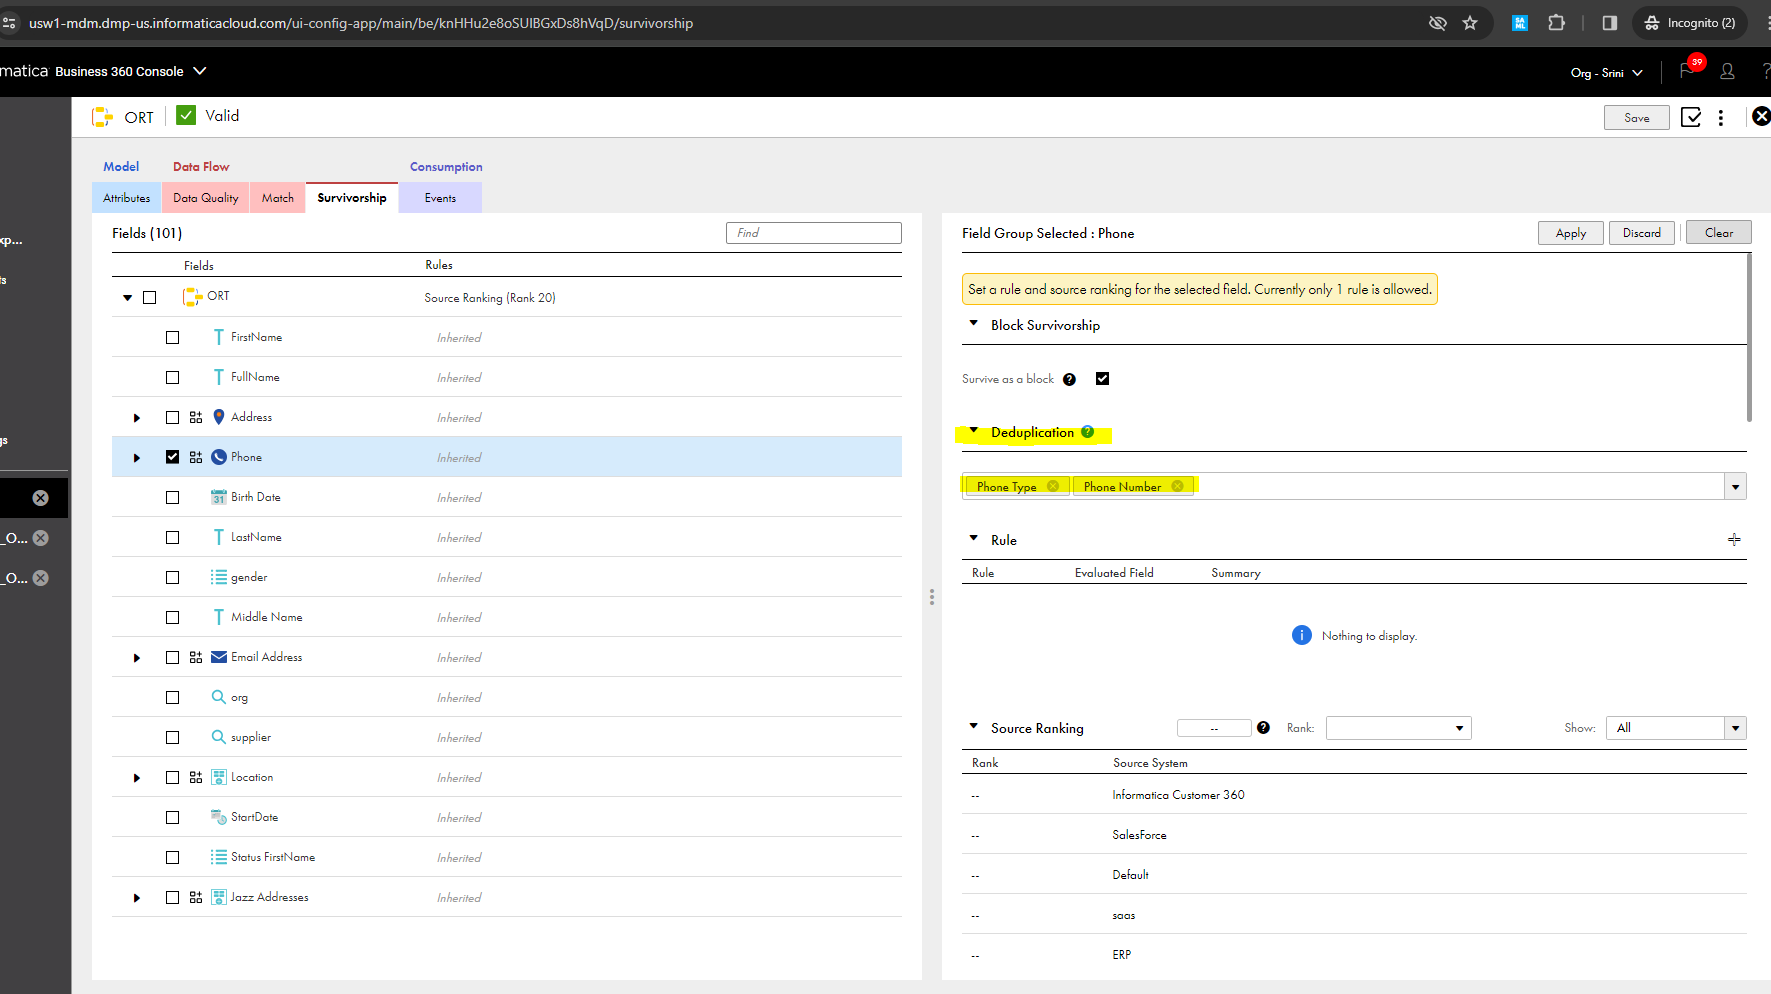This screenshot has width=1771, height=994.
Task: Expand the Address field group
Action: 137,418
